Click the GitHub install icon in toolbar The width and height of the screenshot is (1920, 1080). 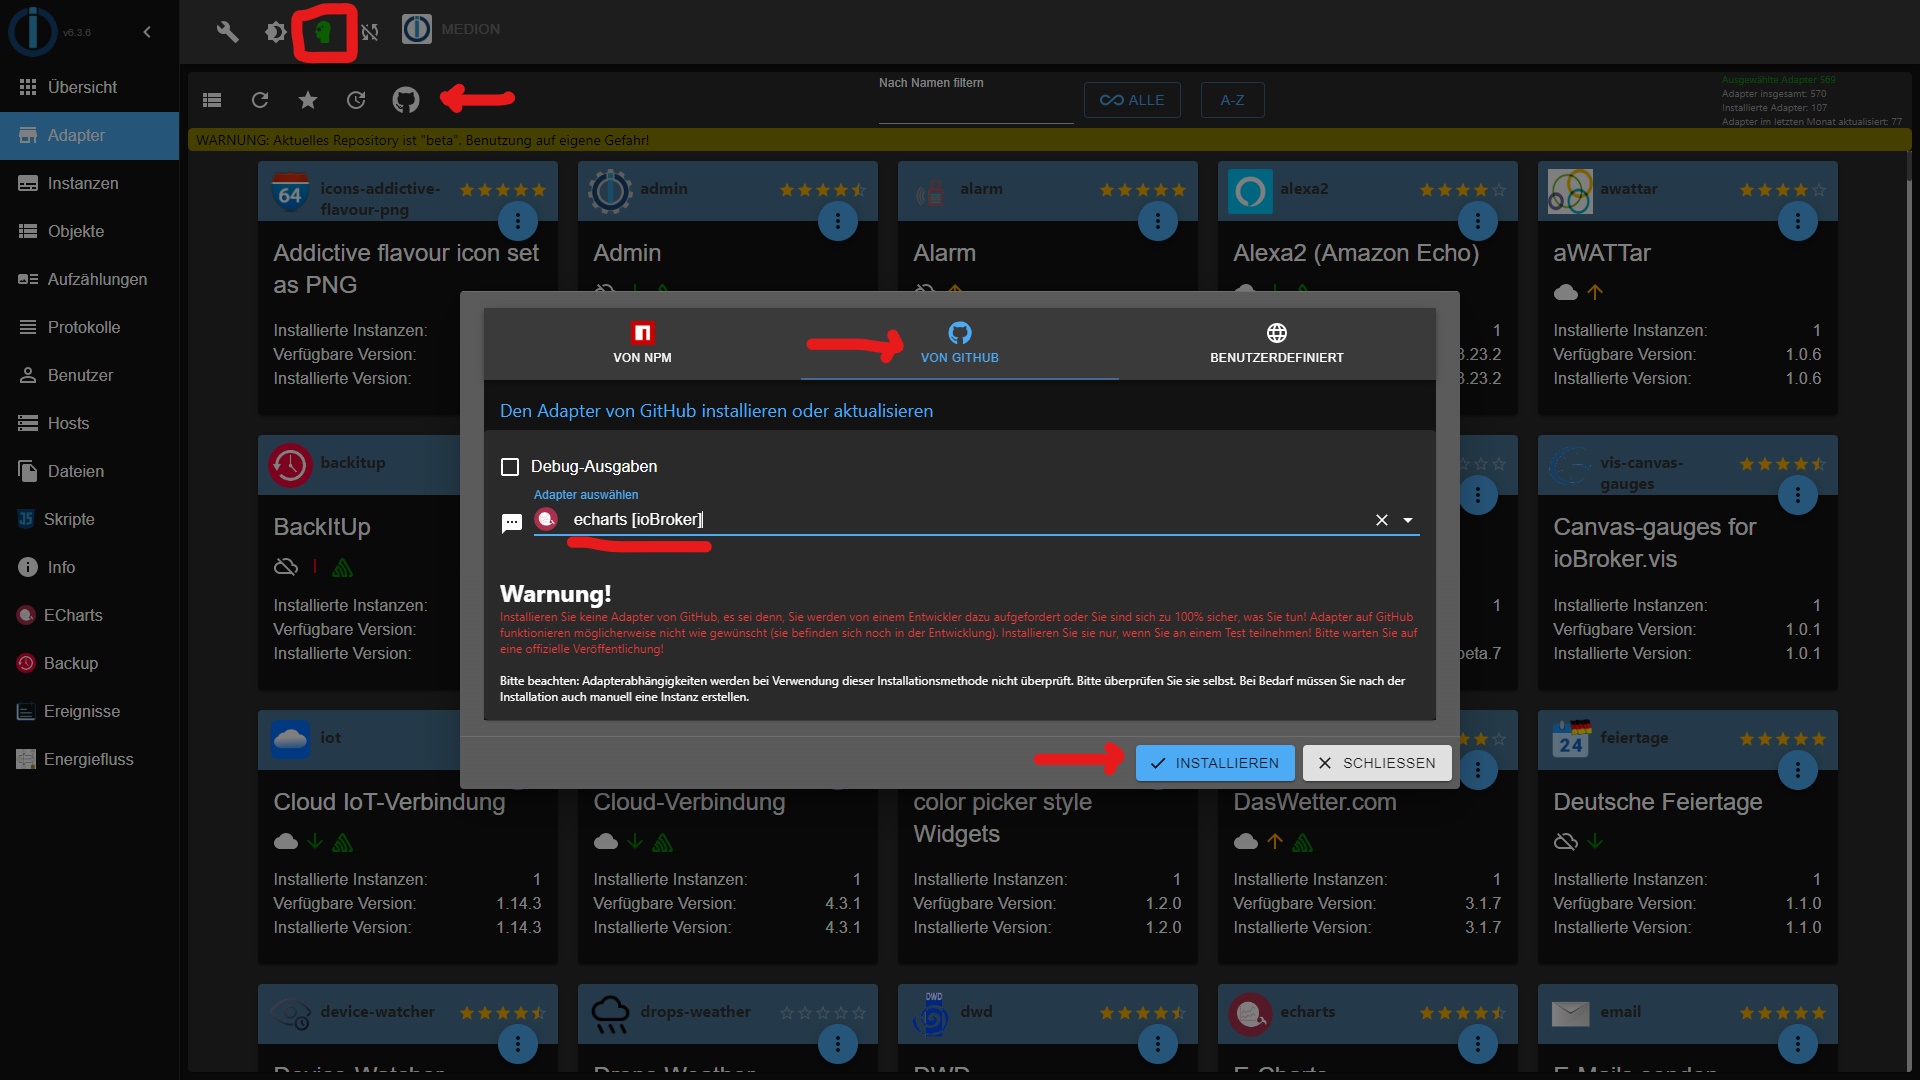pos(405,100)
